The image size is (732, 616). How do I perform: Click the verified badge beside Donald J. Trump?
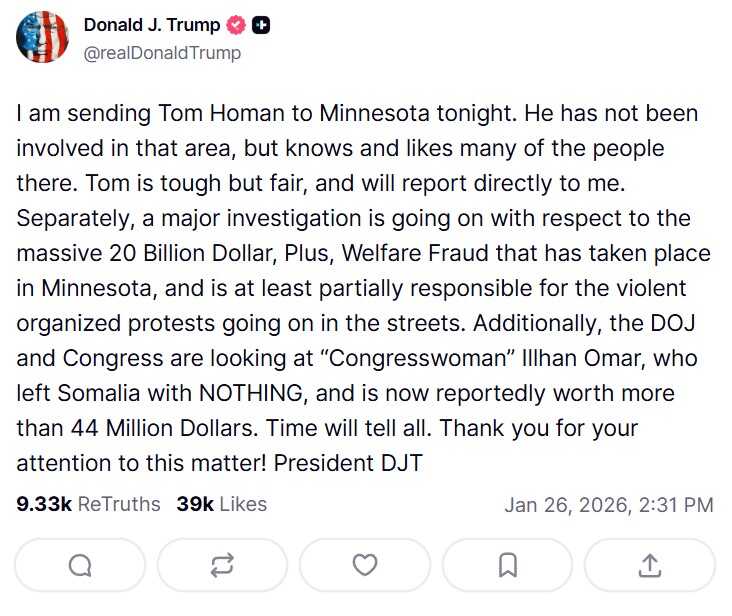[237, 26]
